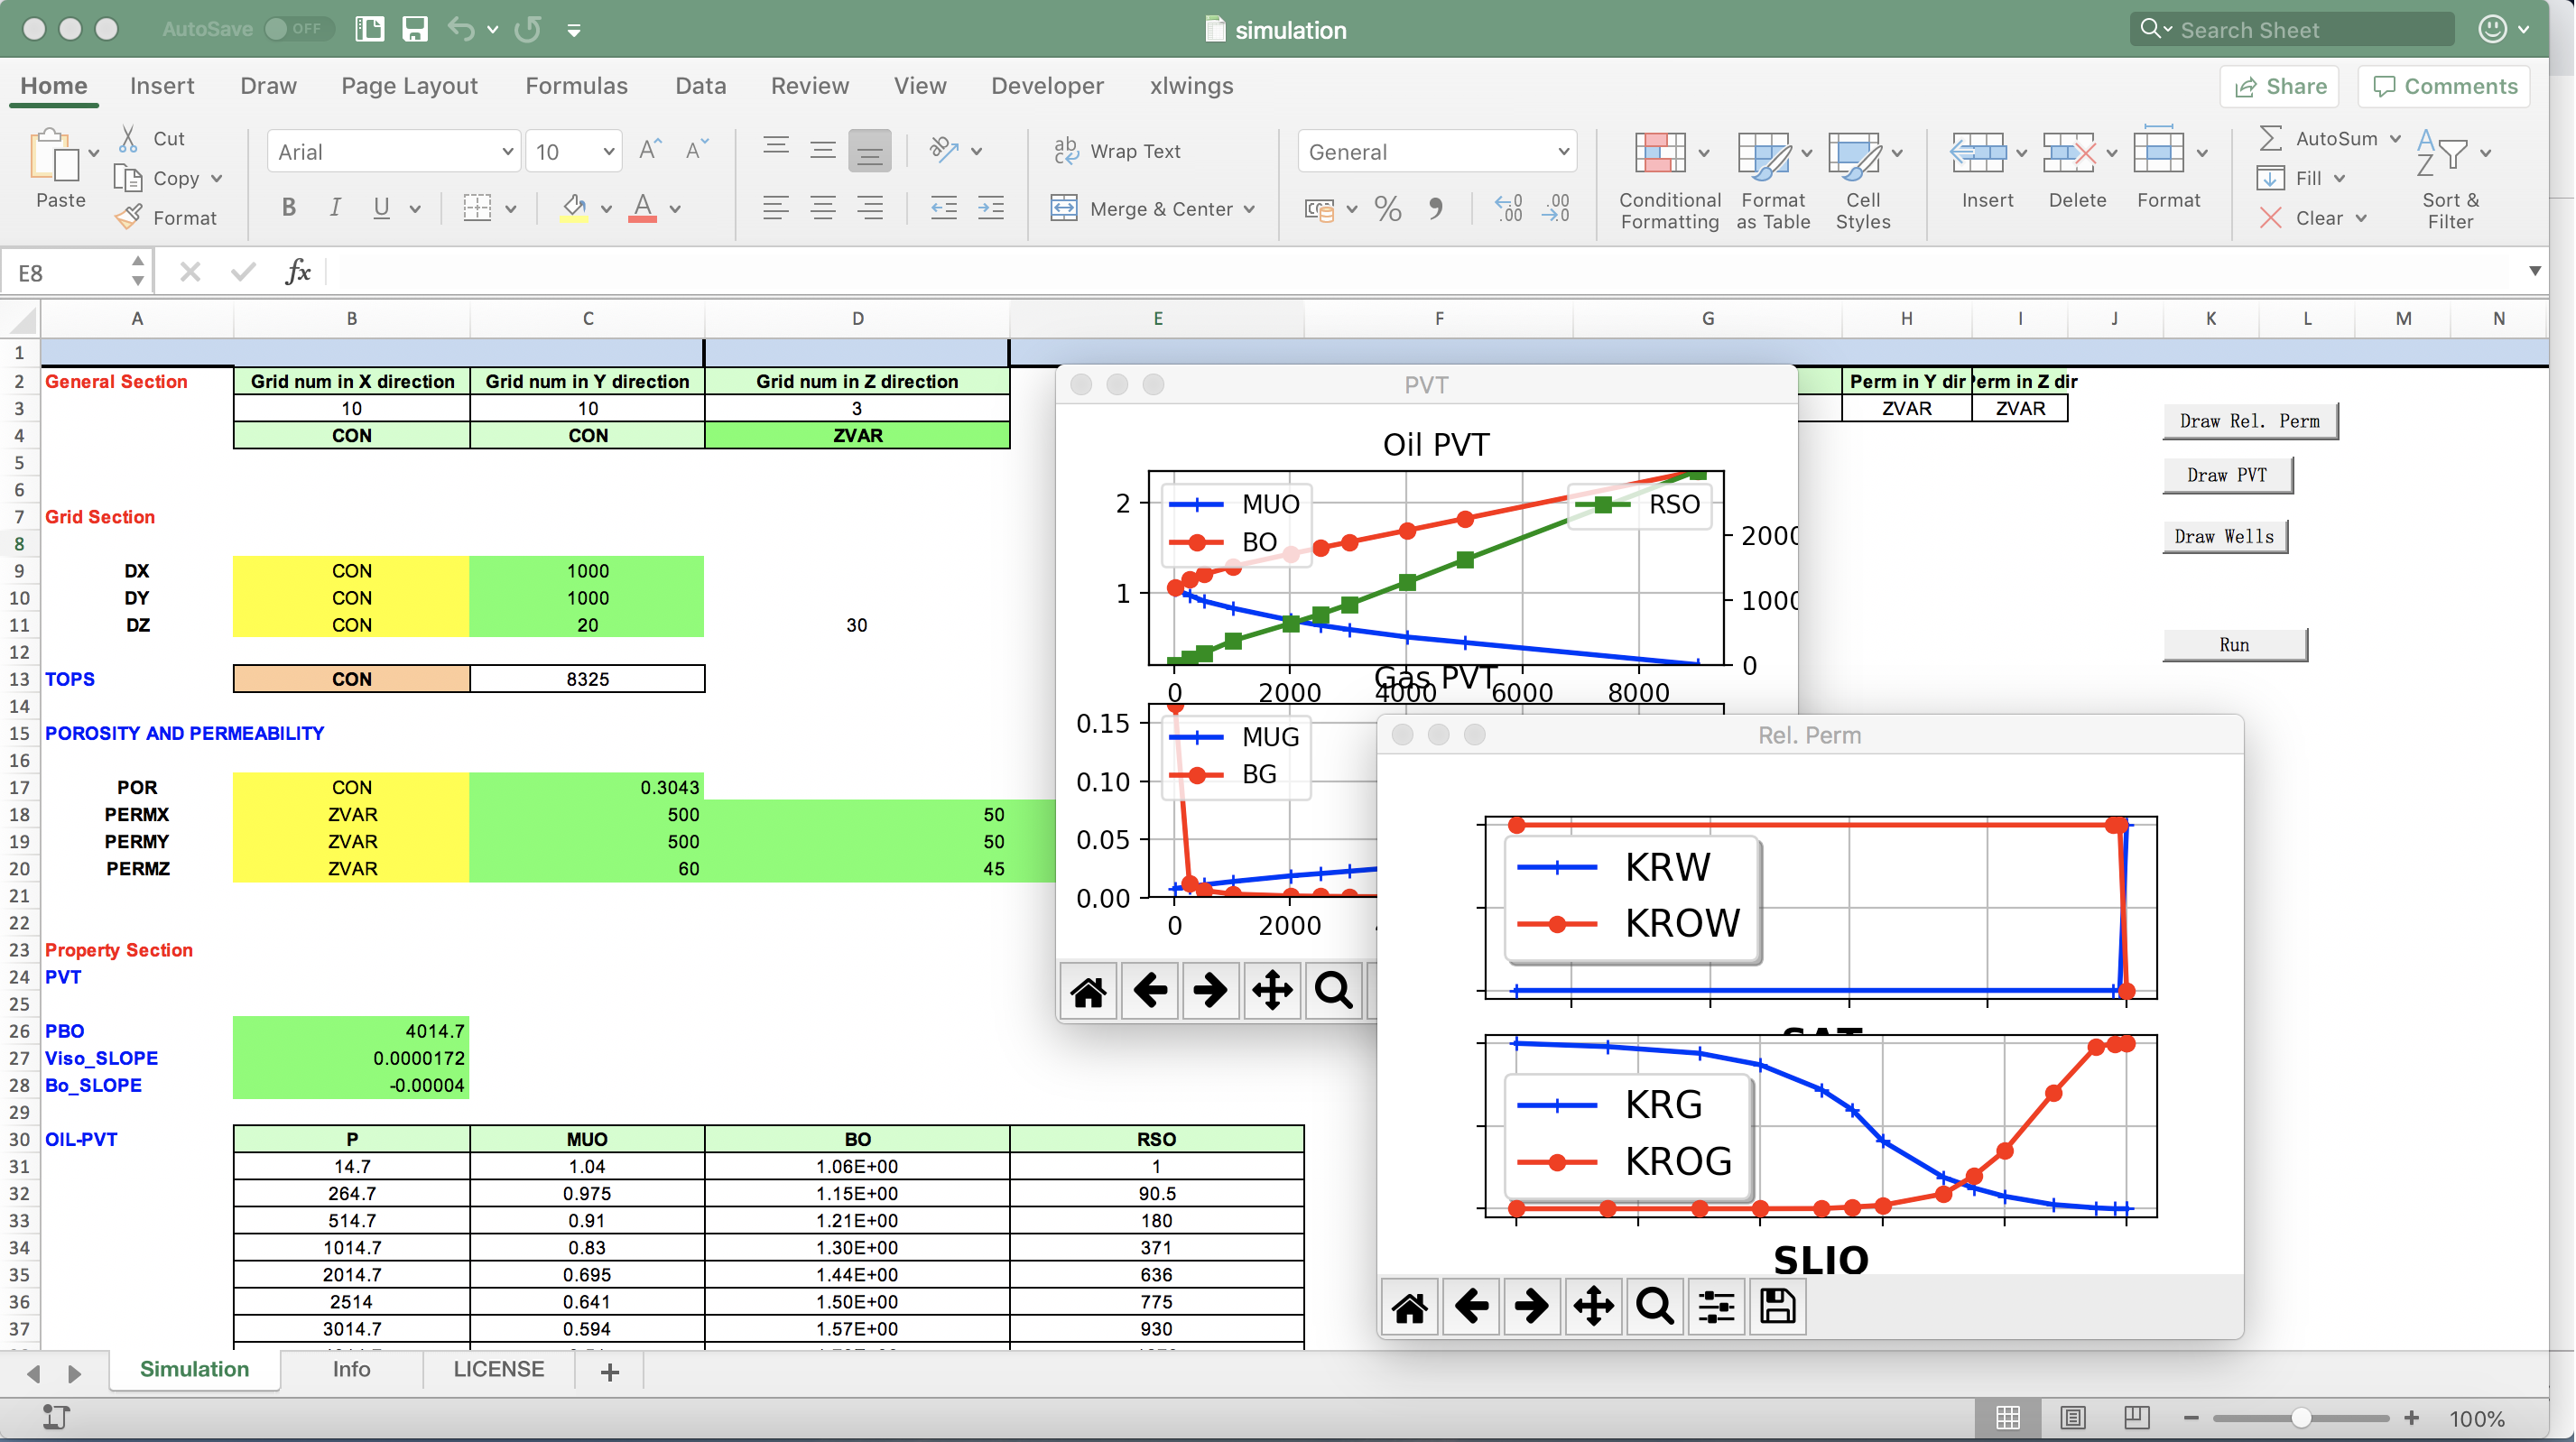2576x1442 pixels.
Task: Click the pan arrows tool in Rel. Perm toolbar
Action: coord(1593,1306)
